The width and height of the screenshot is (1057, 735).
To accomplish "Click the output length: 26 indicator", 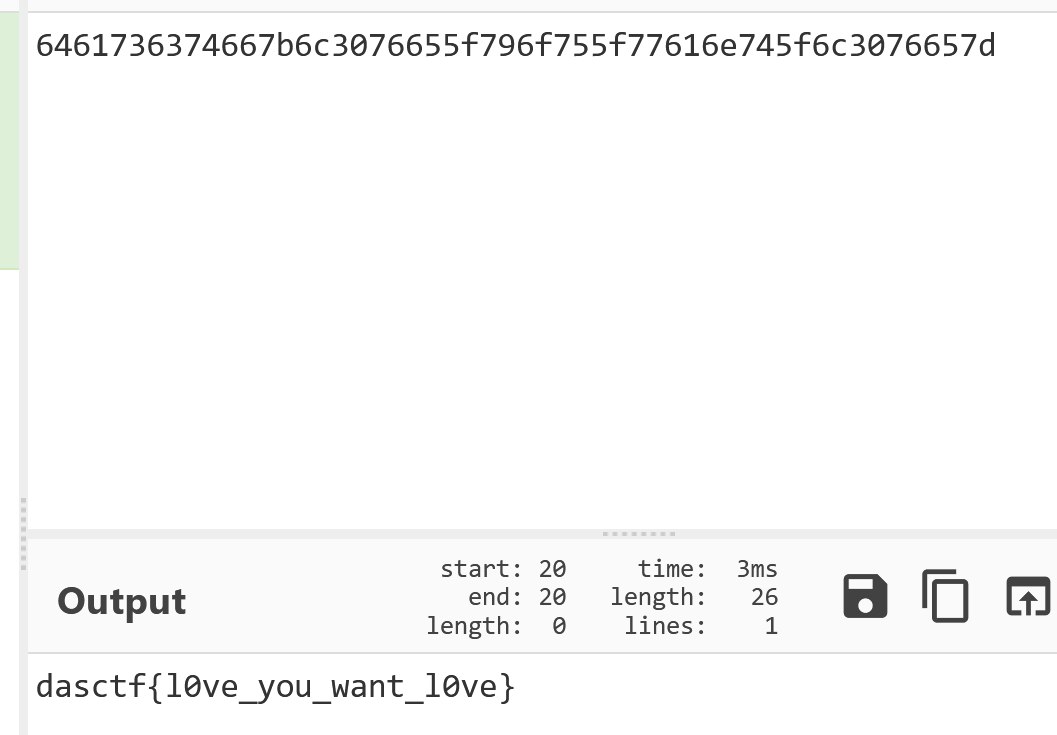I will coord(694,597).
